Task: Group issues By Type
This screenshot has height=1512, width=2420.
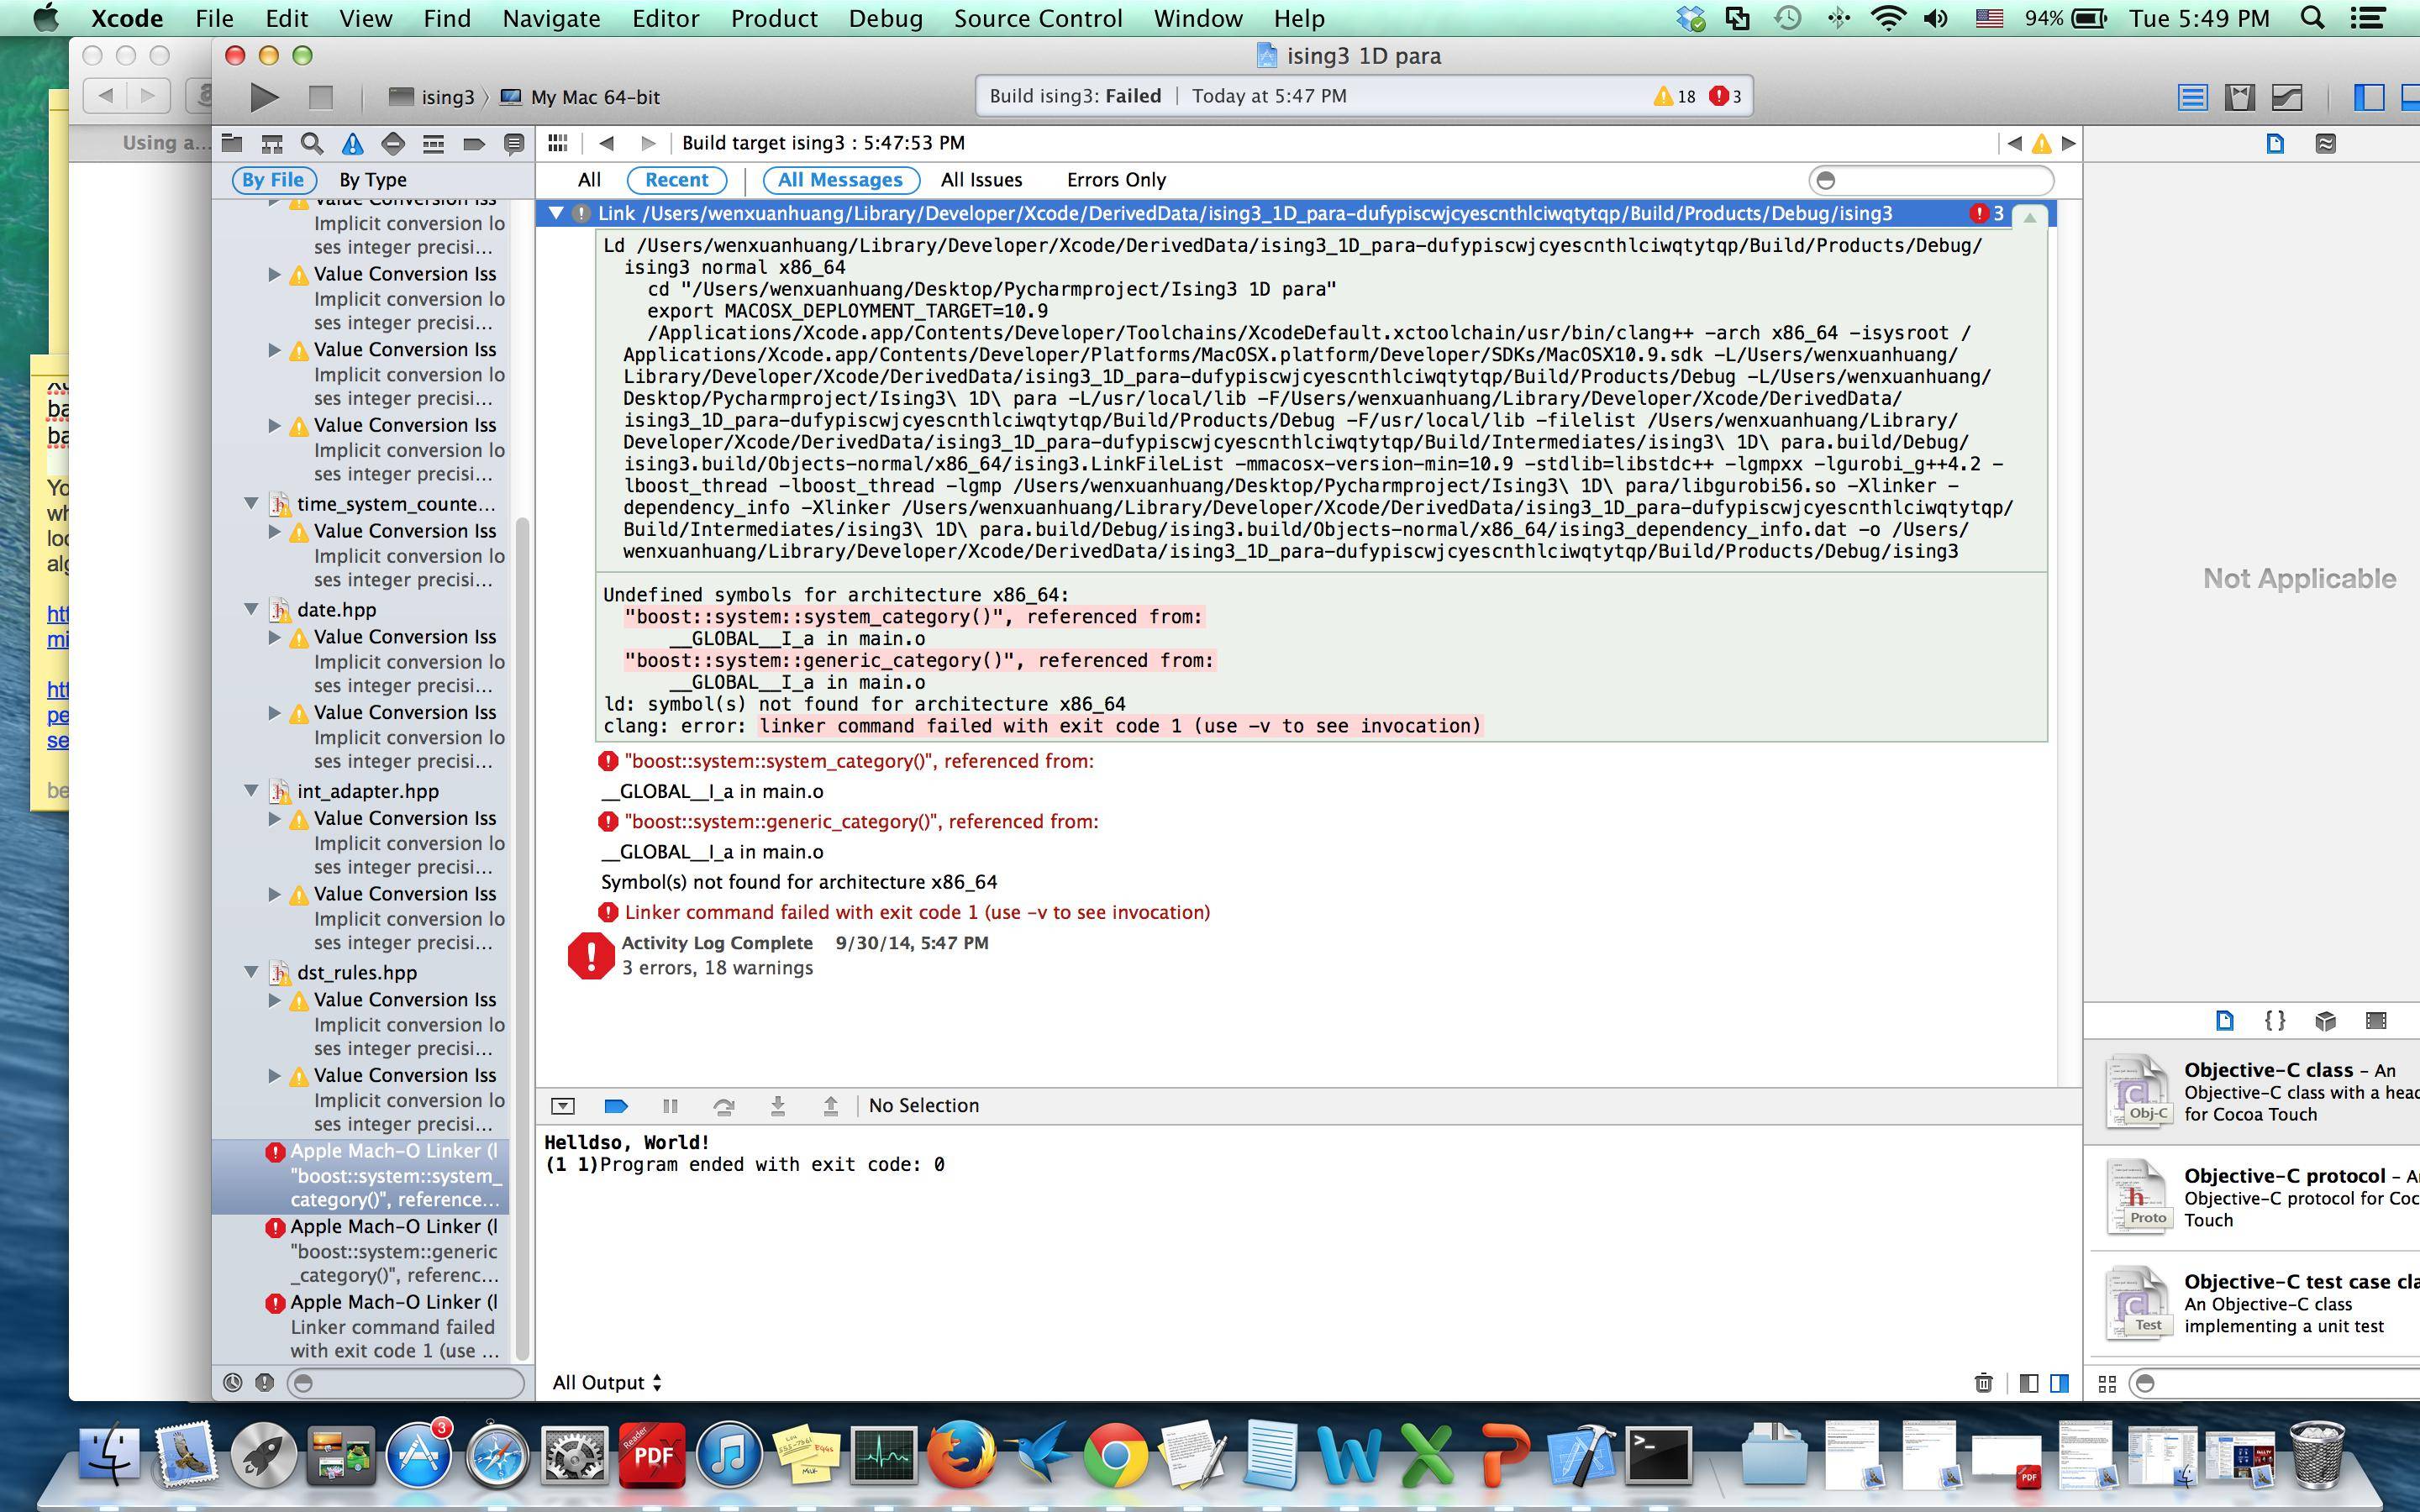Action: tap(373, 180)
